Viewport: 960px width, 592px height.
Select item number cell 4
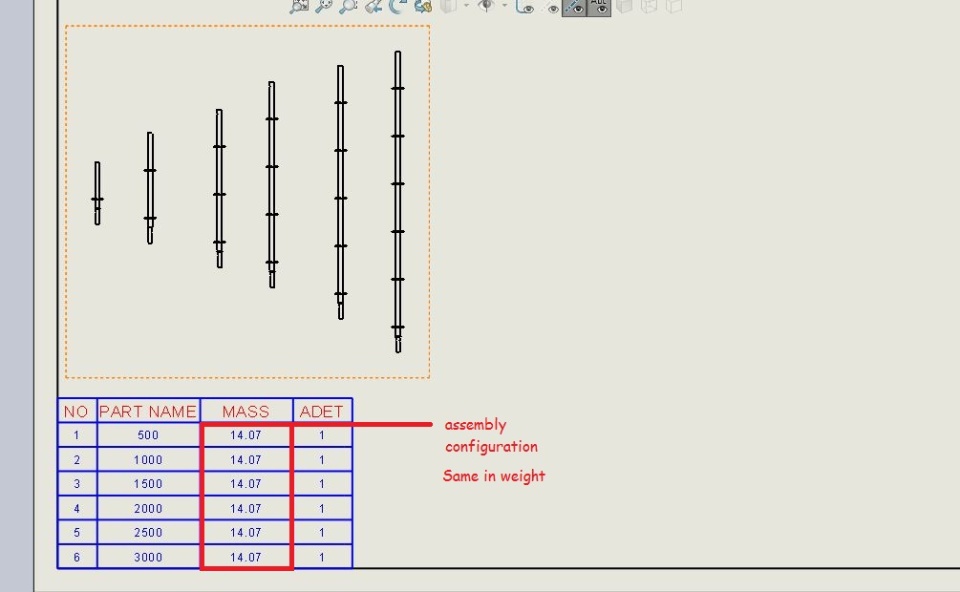[x=77, y=508]
